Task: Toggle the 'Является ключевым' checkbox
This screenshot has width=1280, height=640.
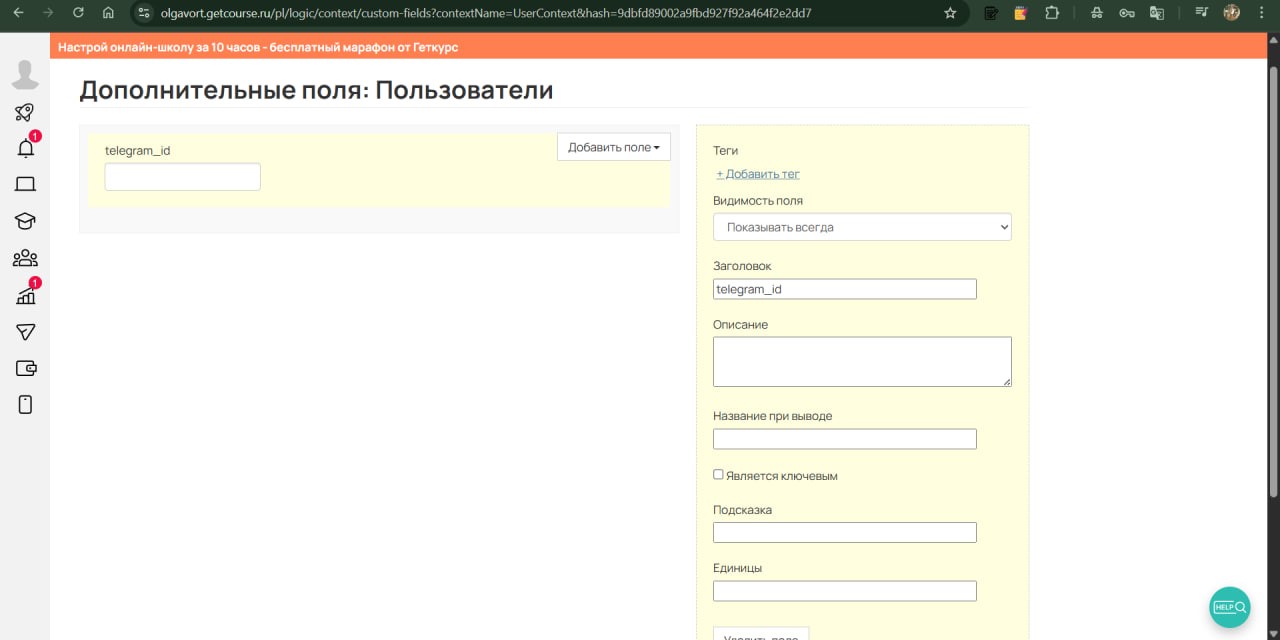Action: pos(718,475)
